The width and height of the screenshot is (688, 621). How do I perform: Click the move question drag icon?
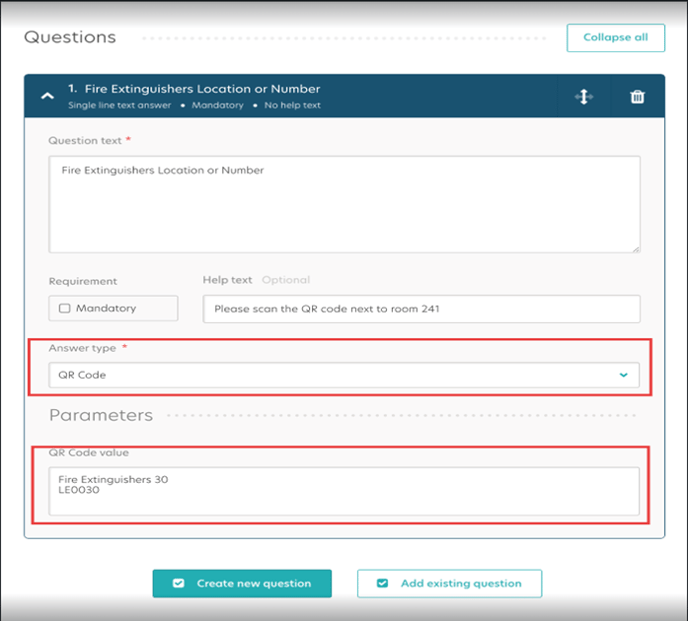coord(584,96)
